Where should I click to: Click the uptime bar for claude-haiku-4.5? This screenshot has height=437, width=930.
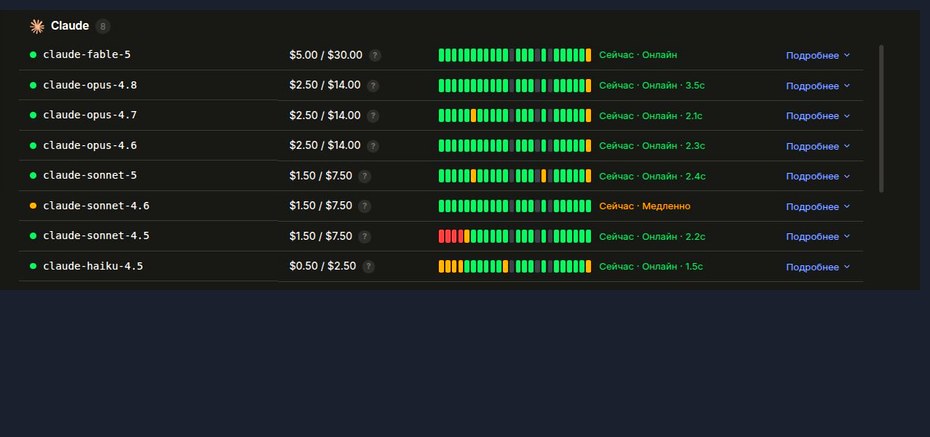coord(515,267)
